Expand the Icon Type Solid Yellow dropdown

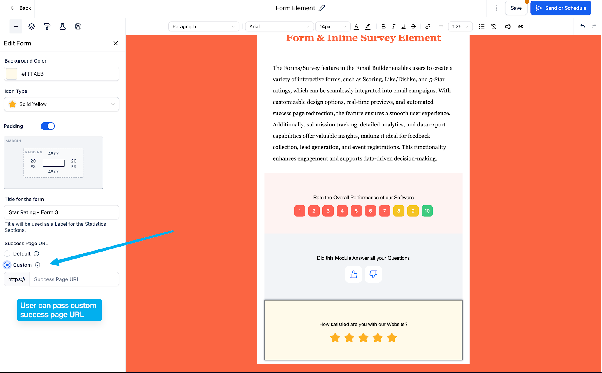point(61,104)
